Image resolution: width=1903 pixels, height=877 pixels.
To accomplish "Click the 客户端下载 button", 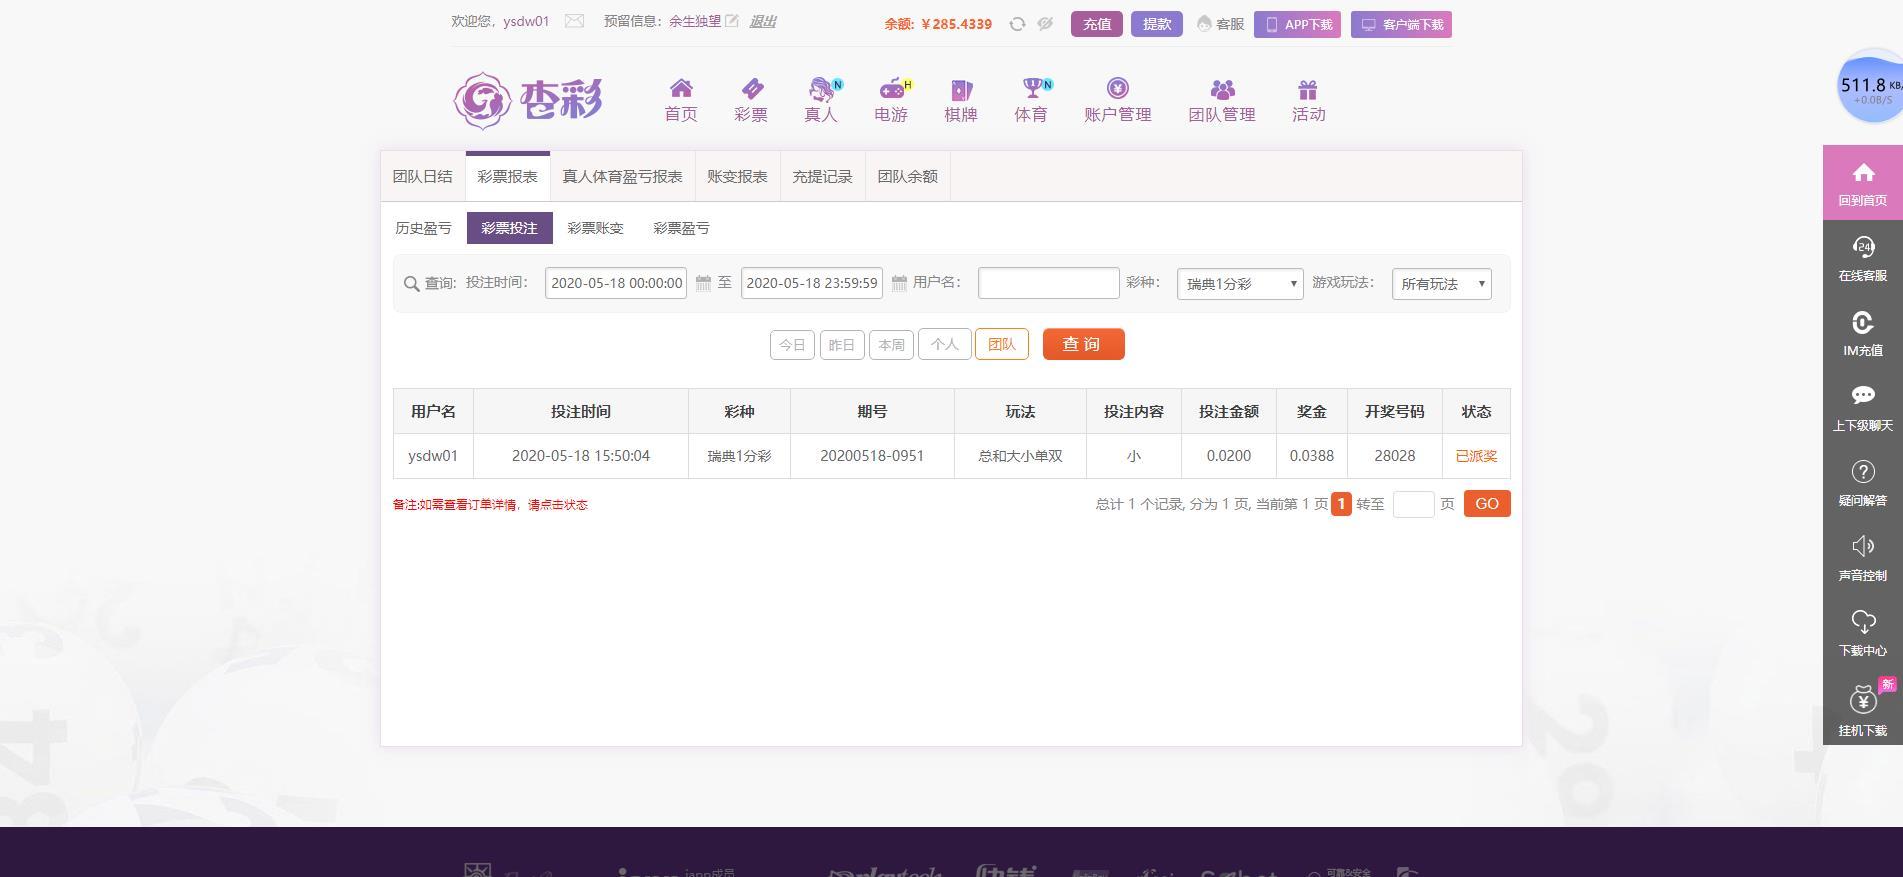I will [1401, 24].
